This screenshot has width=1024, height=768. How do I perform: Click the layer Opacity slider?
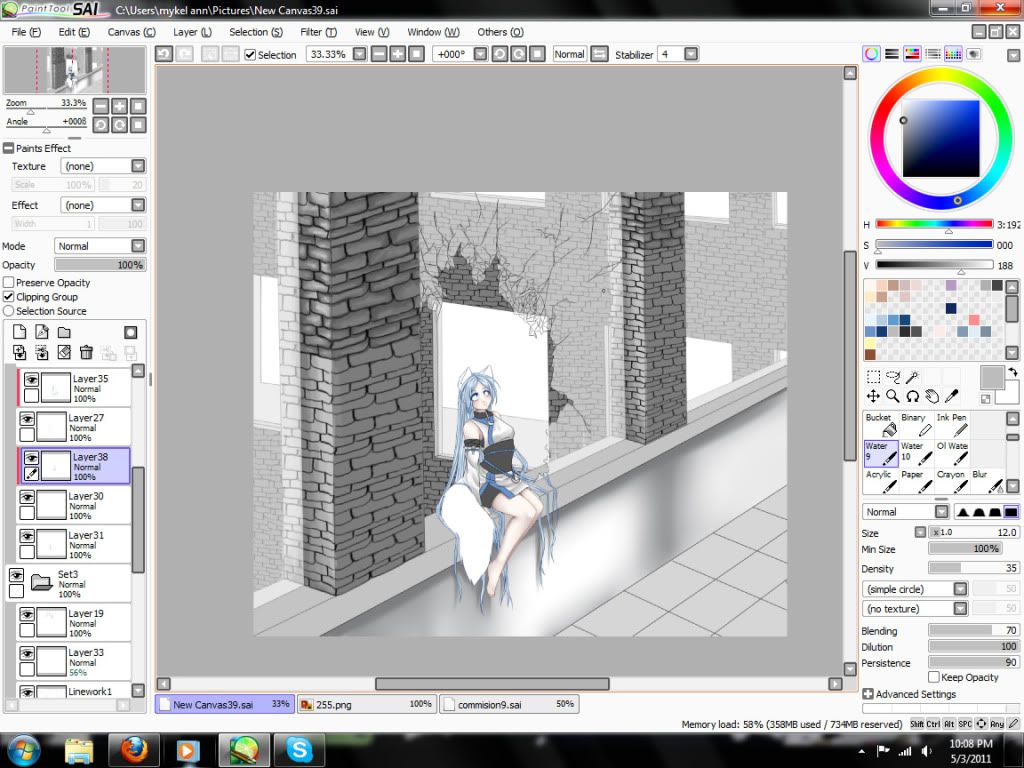[x=100, y=264]
